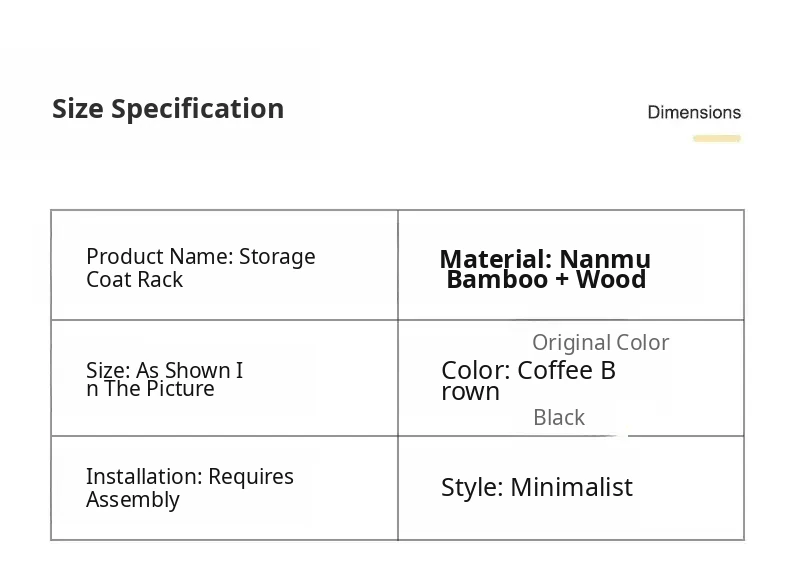Screen dimensions: 790x585
Task: Click the 'rown' text below Coffee
Action: [470, 392]
